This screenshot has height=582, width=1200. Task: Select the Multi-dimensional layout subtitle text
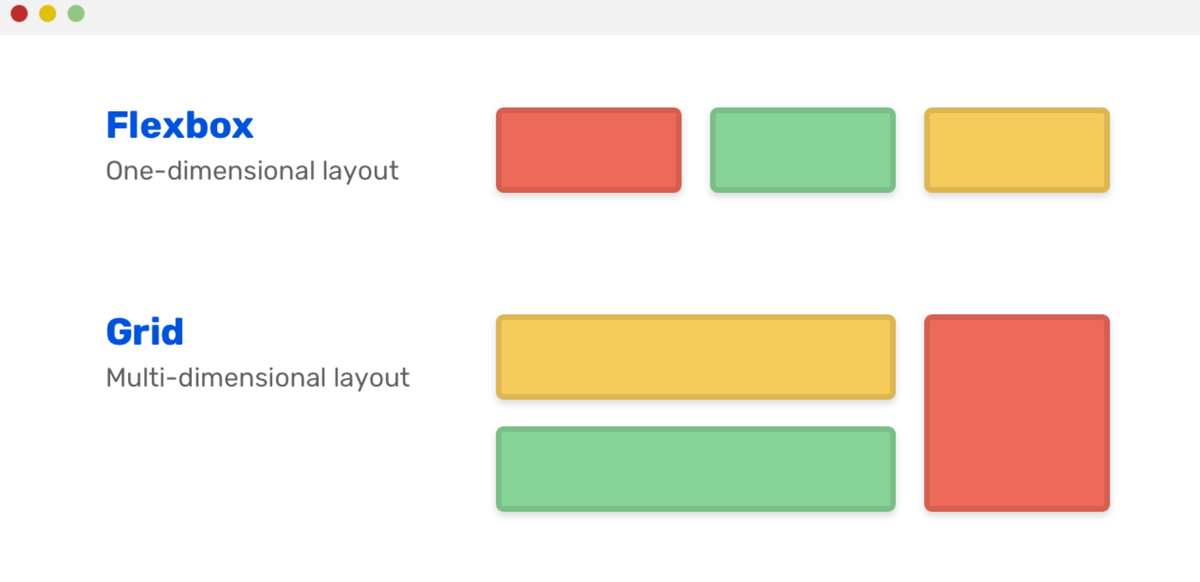pos(258,378)
